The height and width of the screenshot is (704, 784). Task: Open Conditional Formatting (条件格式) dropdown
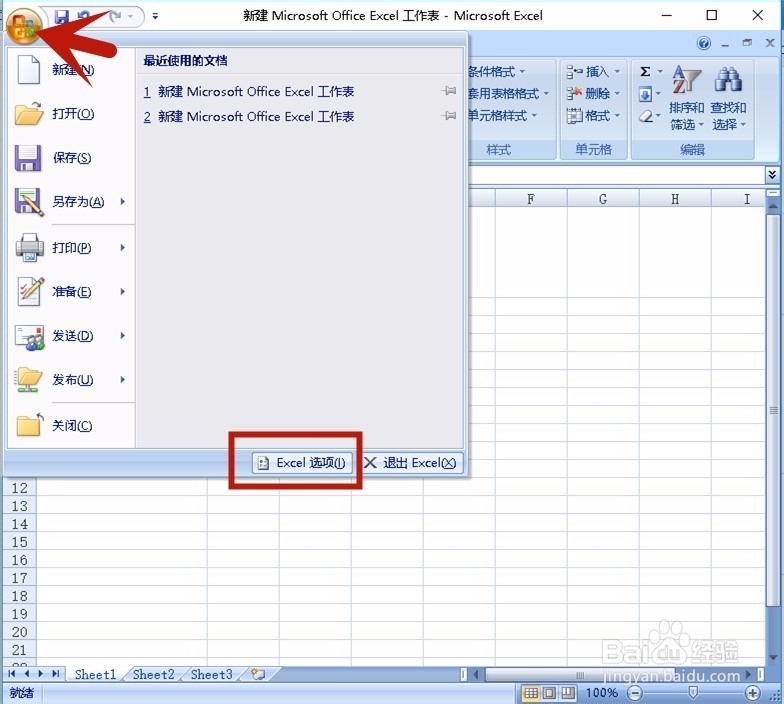(x=496, y=72)
